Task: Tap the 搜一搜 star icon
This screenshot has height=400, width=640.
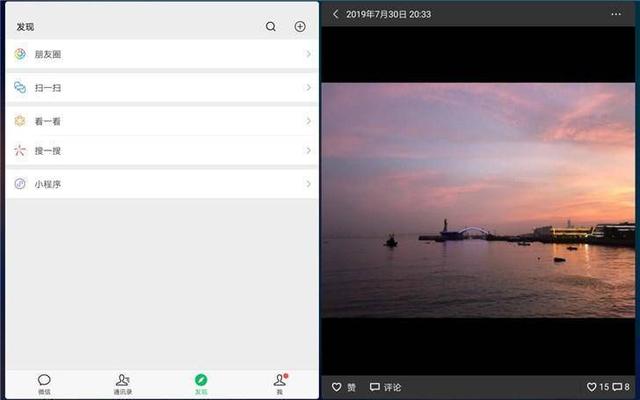Action: coord(20,151)
